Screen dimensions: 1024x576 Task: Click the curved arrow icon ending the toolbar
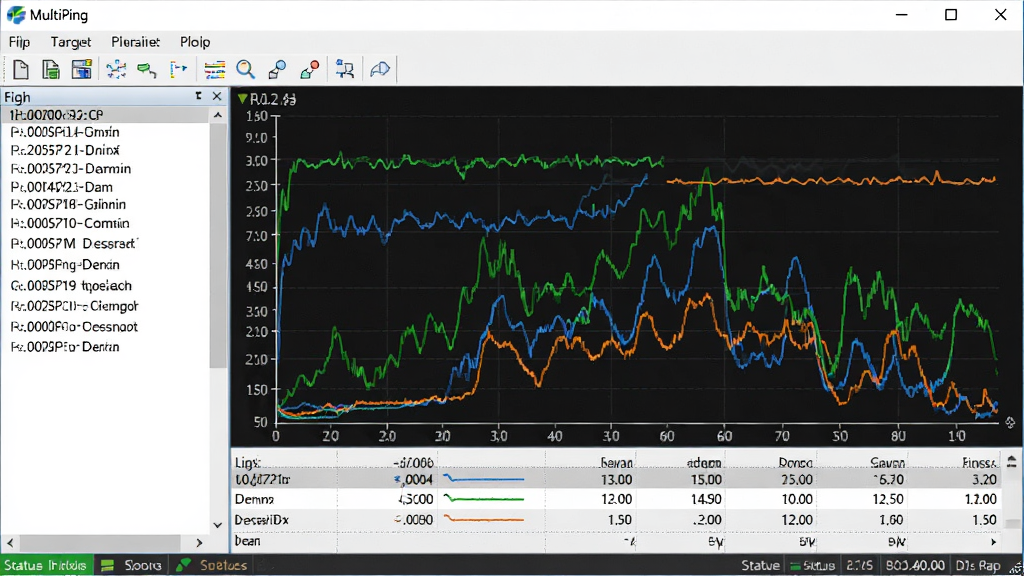(379, 69)
